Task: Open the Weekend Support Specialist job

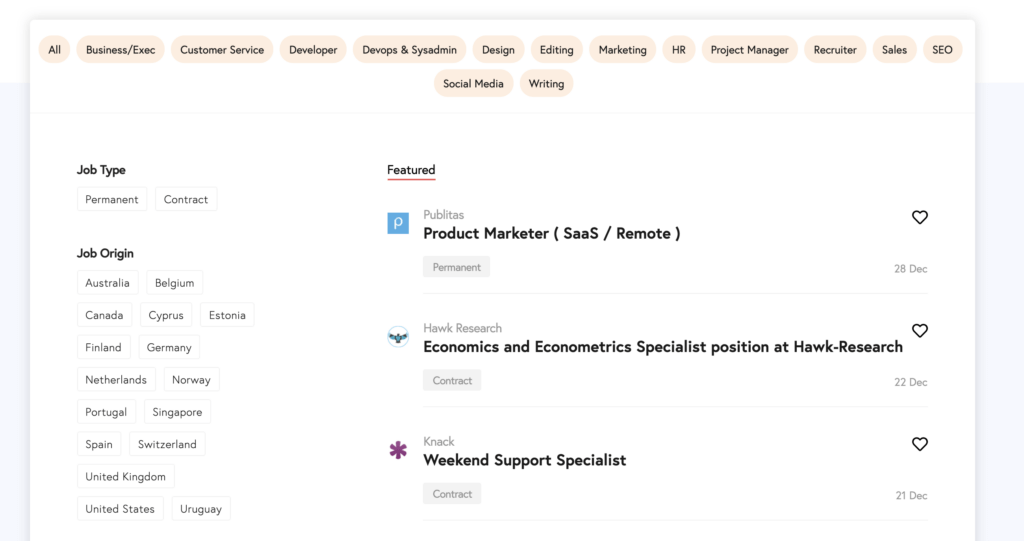Action: point(524,460)
